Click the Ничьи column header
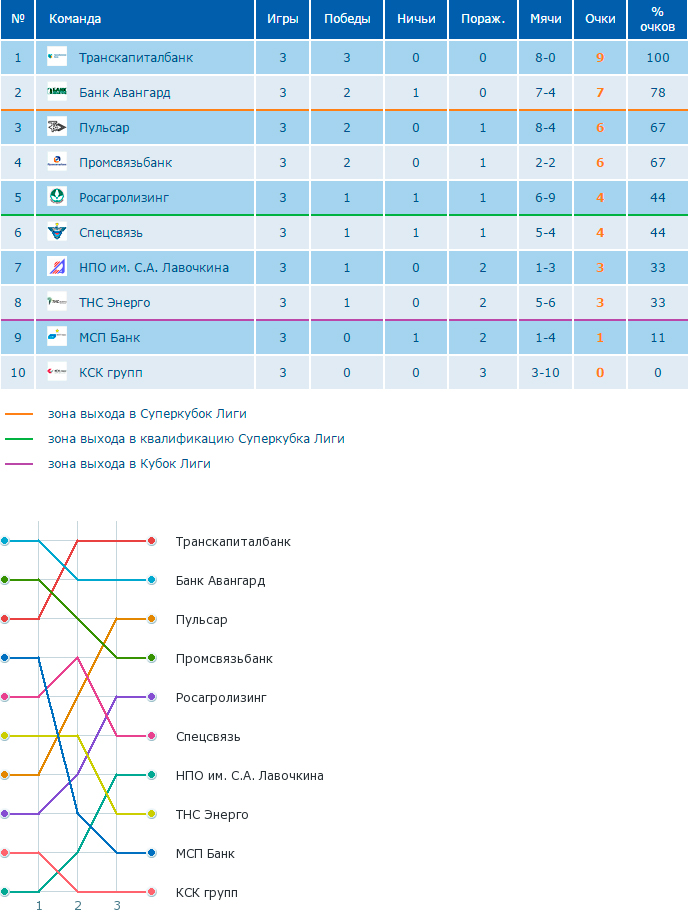Screen dimensions: 688x914 (416, 19)
